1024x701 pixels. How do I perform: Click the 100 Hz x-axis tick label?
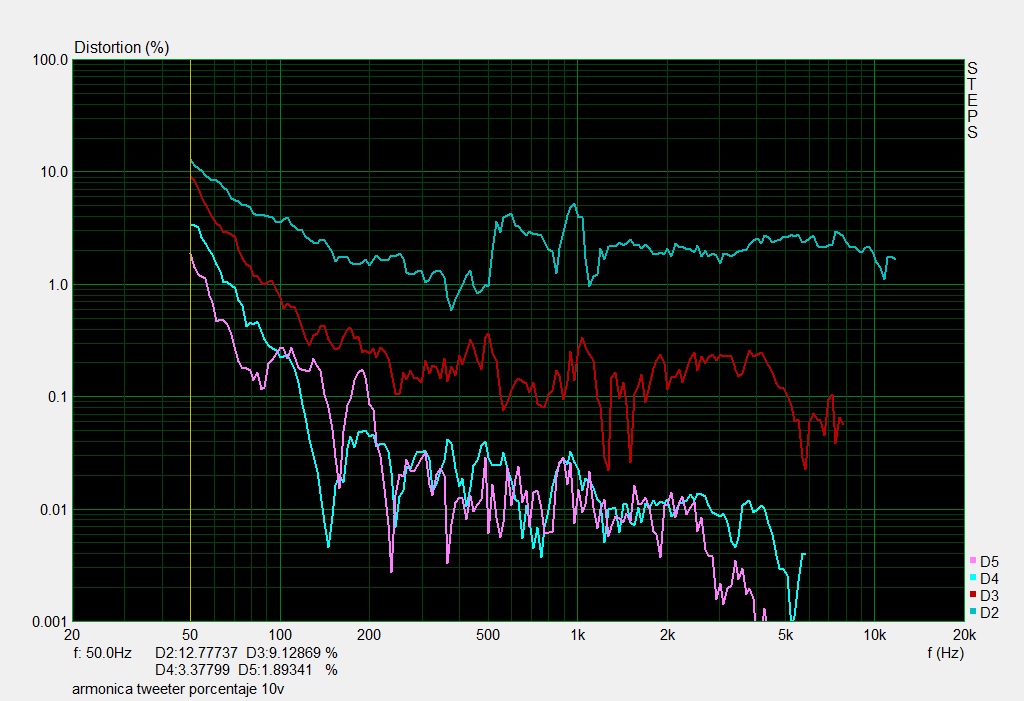(280, 635)
